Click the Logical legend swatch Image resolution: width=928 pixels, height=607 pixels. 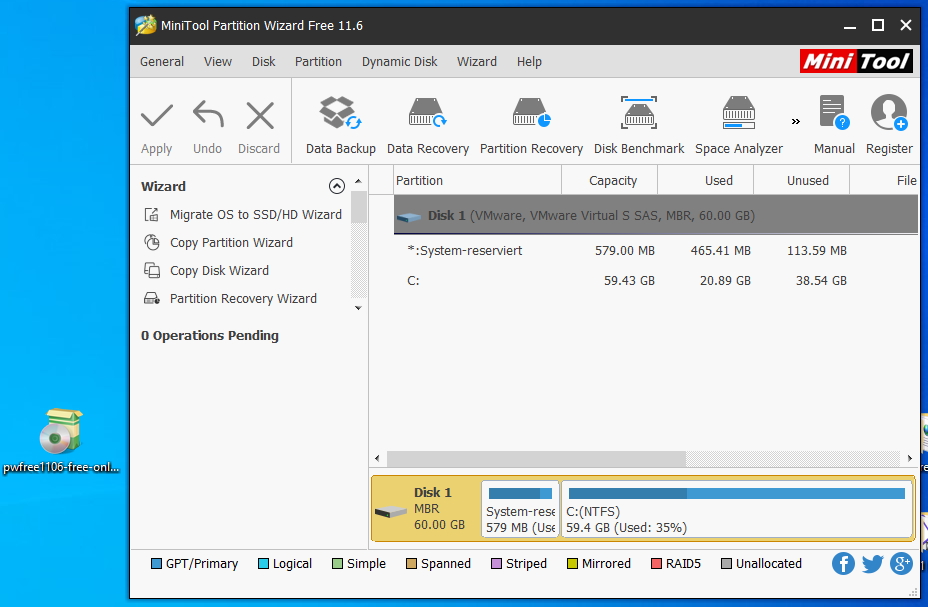coord(263,564)
